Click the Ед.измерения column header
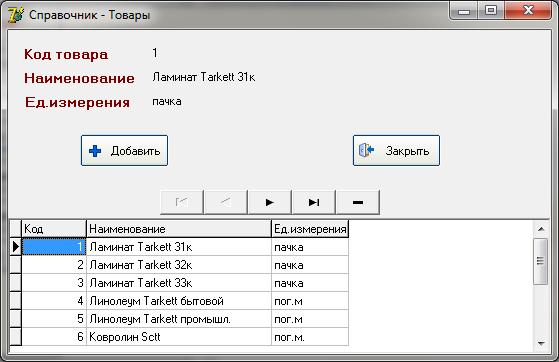This screenshot has width=559, height=362. pos(310,229)
